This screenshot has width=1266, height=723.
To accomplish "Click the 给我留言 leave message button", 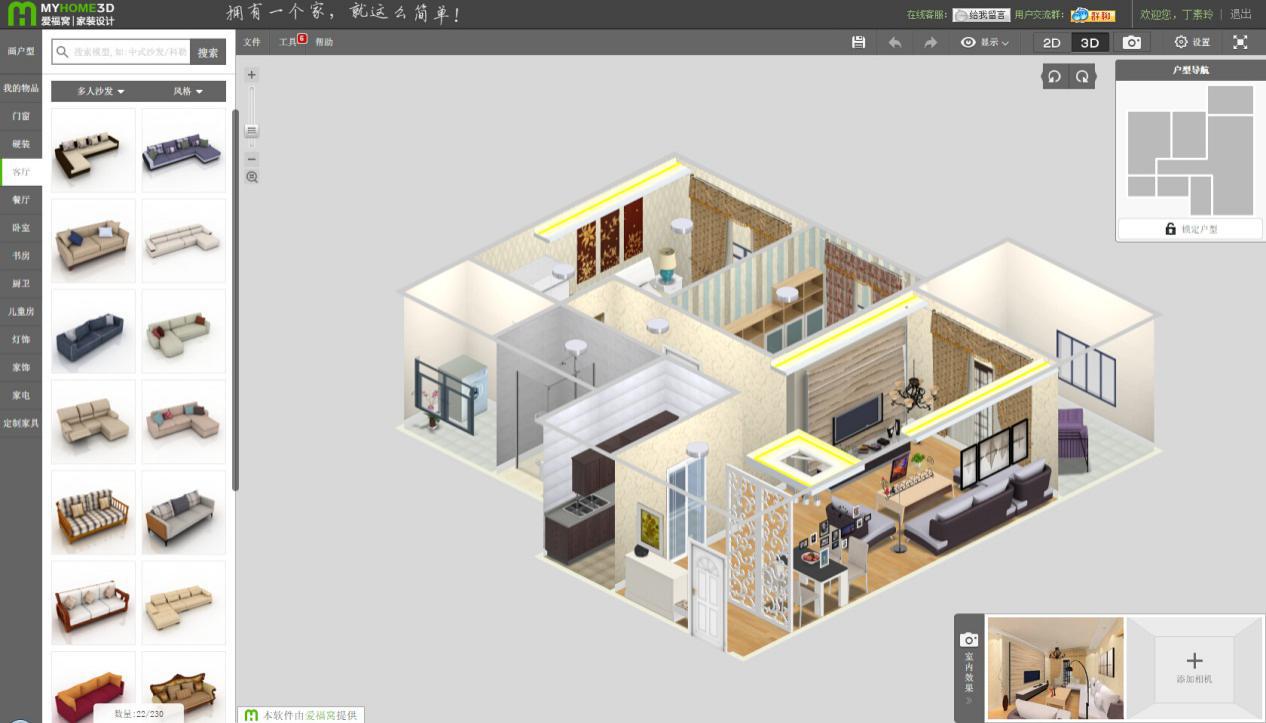I will click(981, 15).
